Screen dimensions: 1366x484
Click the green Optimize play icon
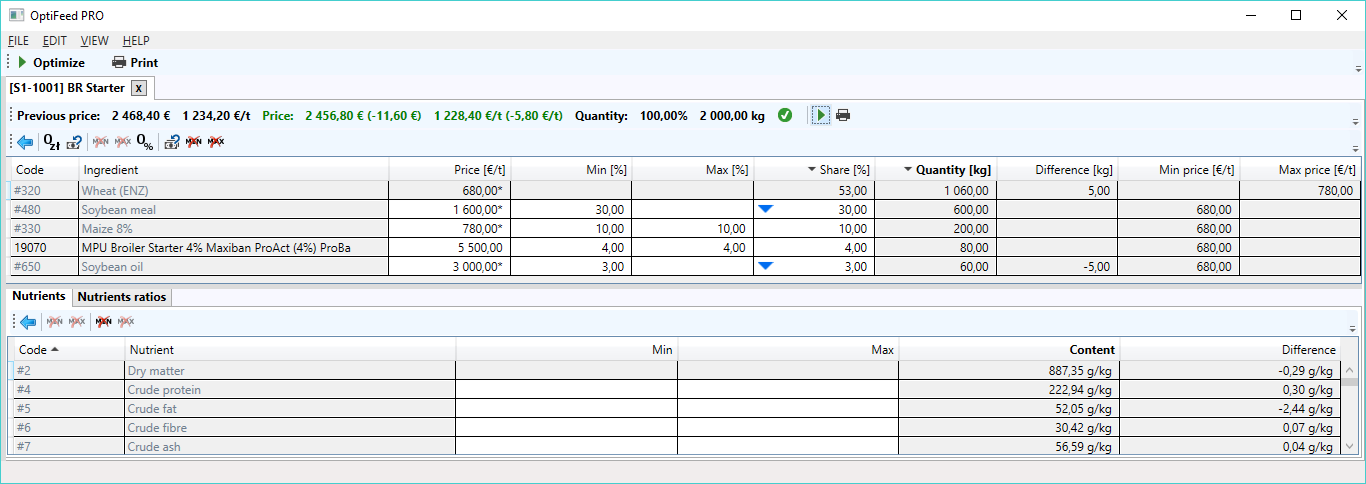[x=22, y=62]
